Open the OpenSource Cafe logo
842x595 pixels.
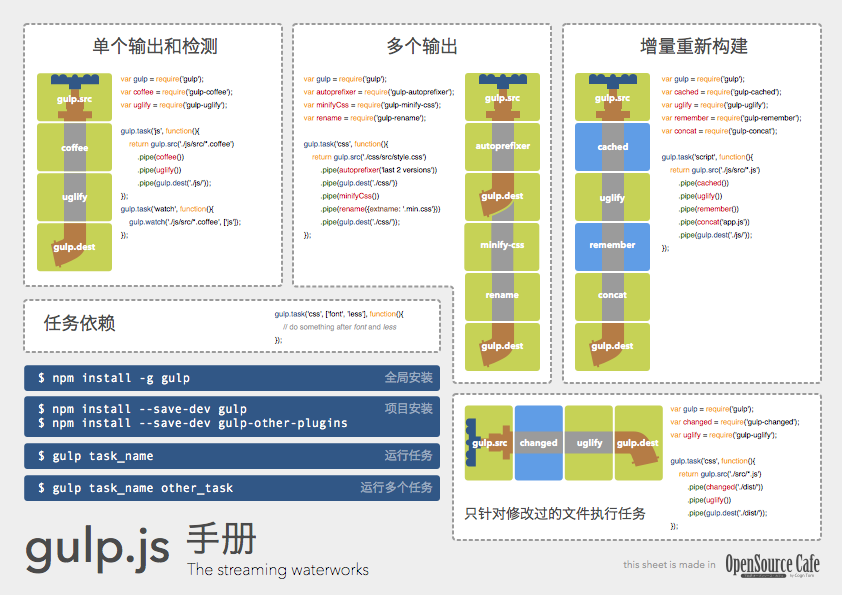[x=772, y=565]
